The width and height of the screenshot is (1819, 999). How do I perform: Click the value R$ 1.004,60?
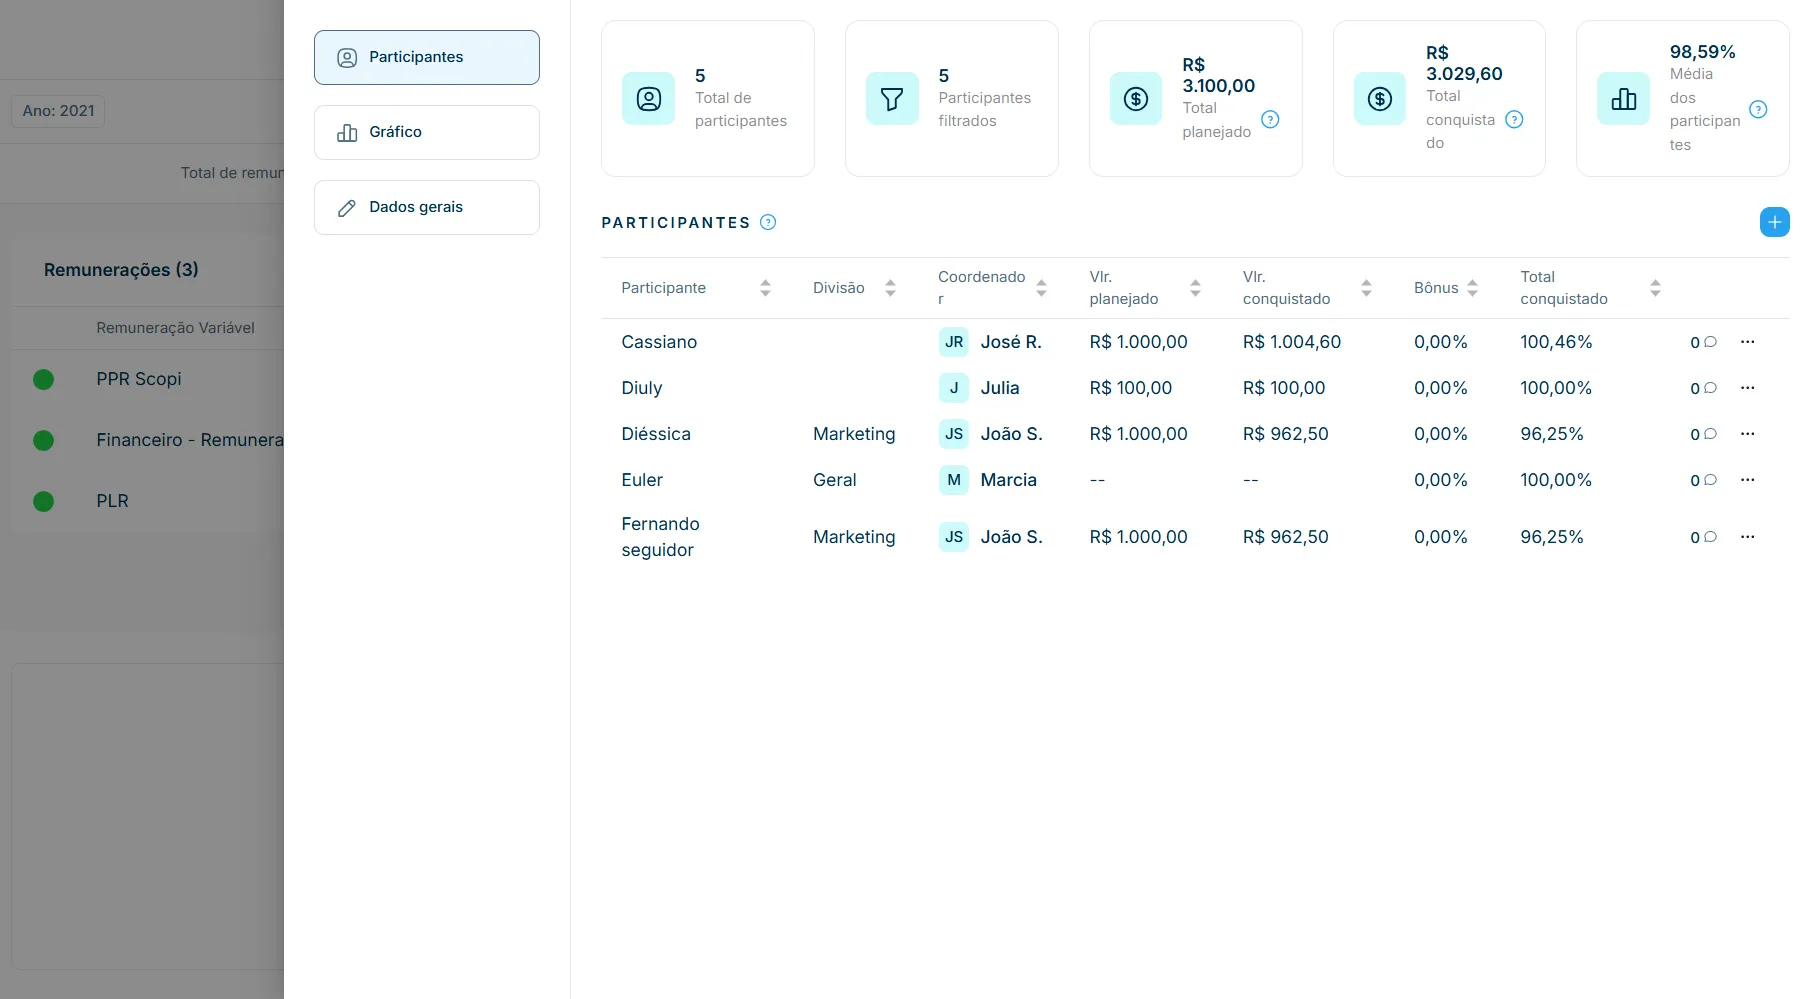click(1292, 342)
